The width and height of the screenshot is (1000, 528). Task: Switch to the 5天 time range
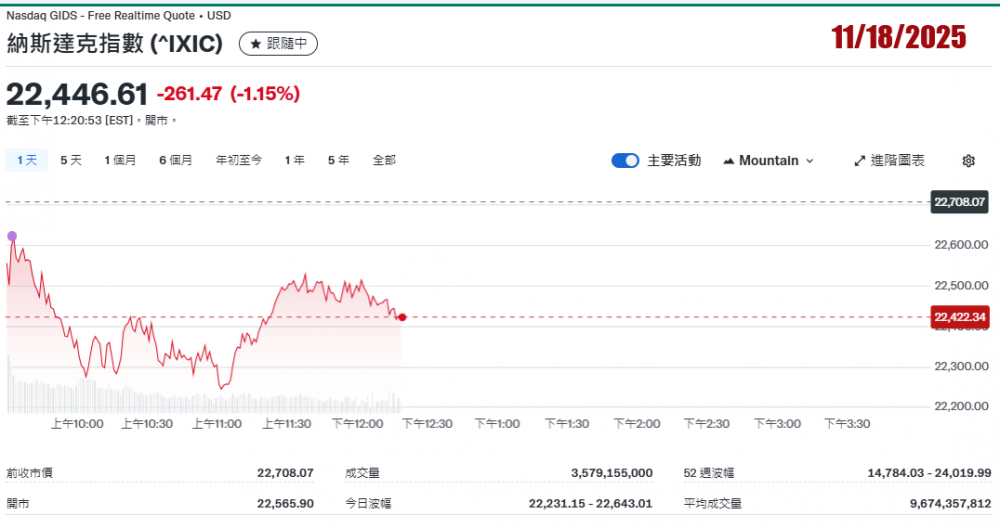(71, 160)
